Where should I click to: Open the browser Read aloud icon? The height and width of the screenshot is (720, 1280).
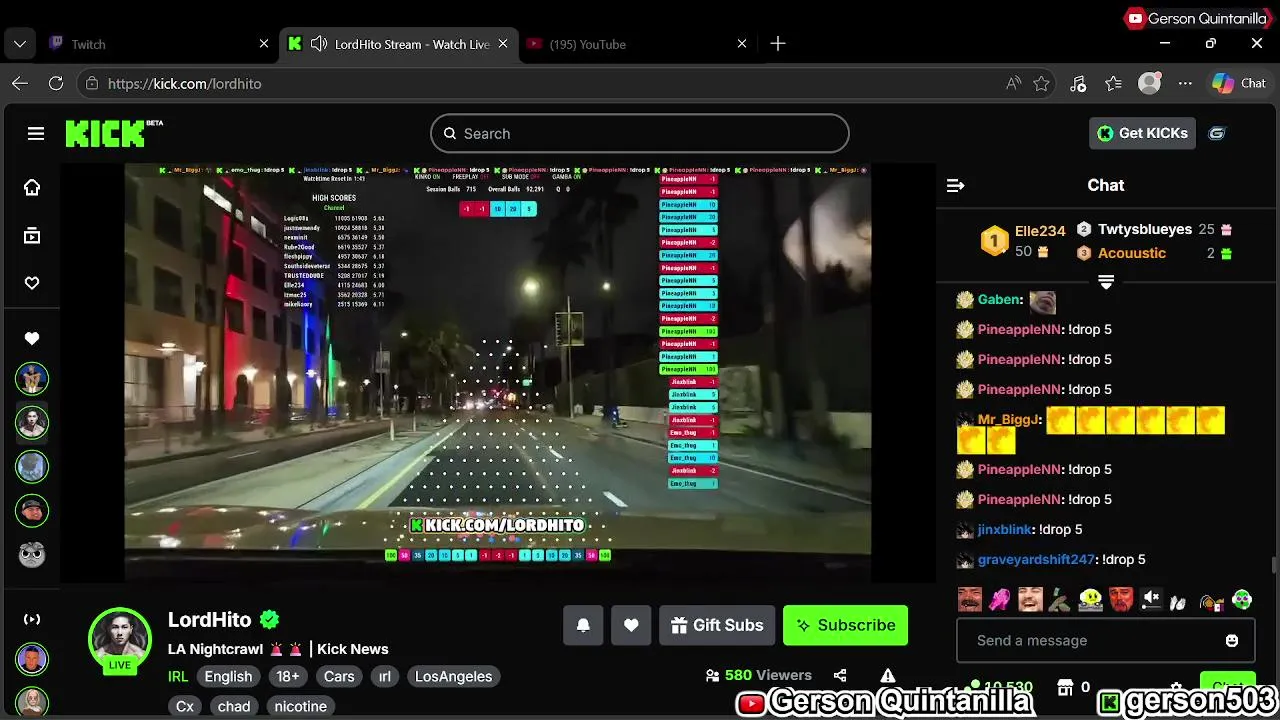[1013, 84]
